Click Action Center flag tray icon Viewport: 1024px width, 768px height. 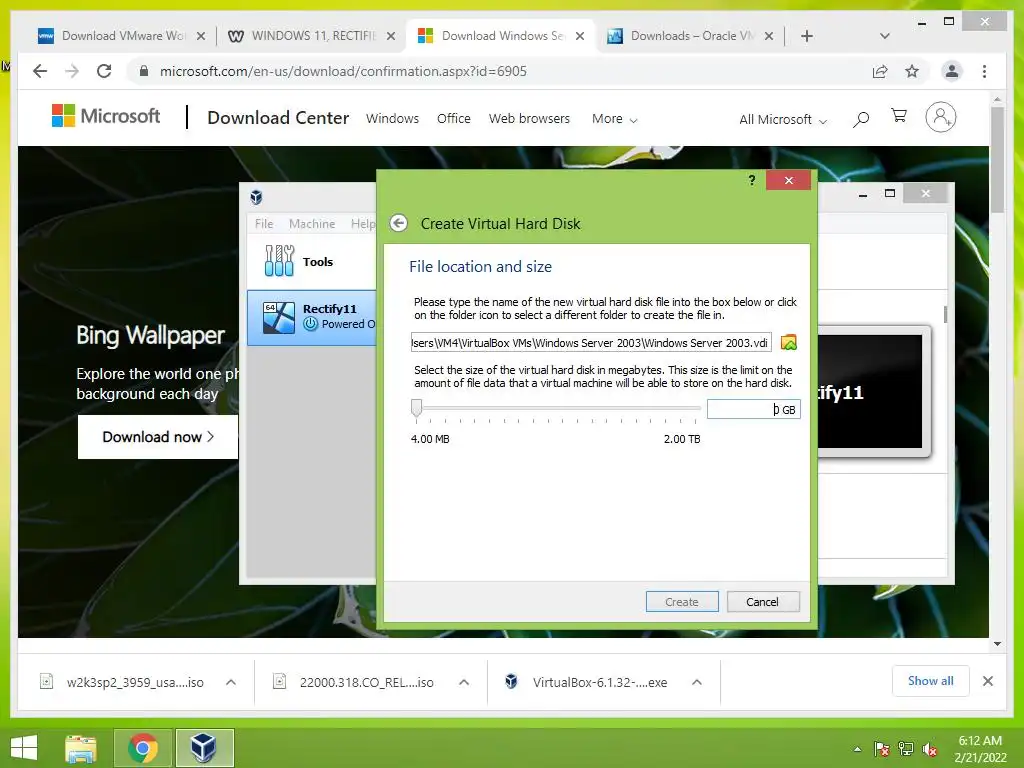tap(882, 749)
